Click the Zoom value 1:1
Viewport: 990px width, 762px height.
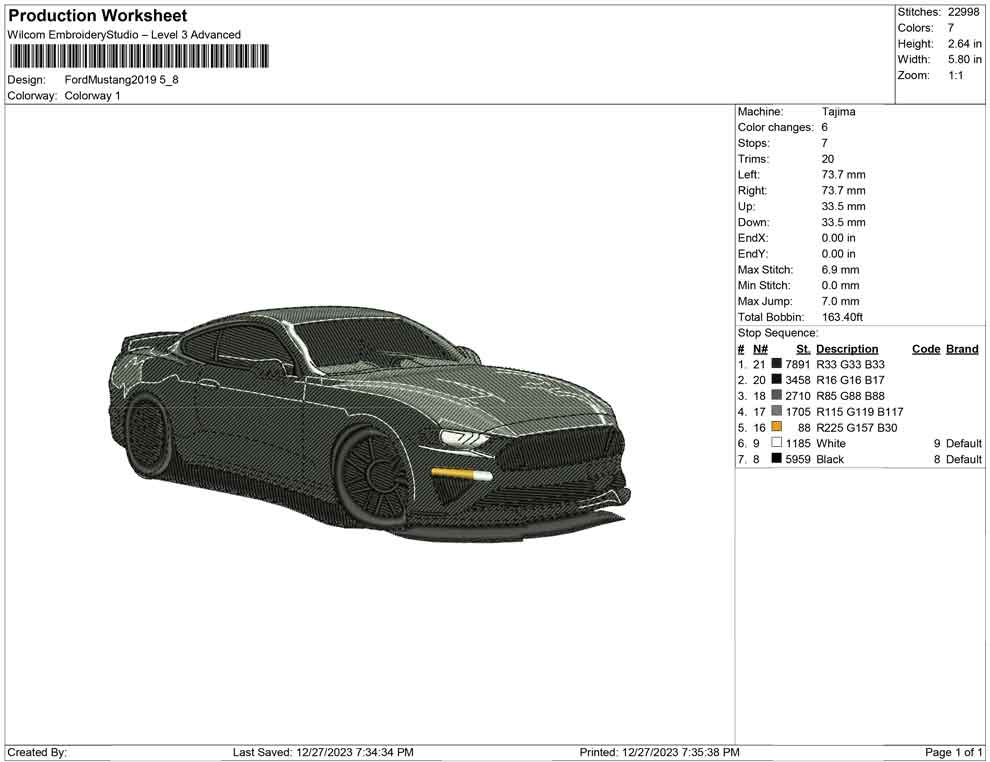(955, 75)
